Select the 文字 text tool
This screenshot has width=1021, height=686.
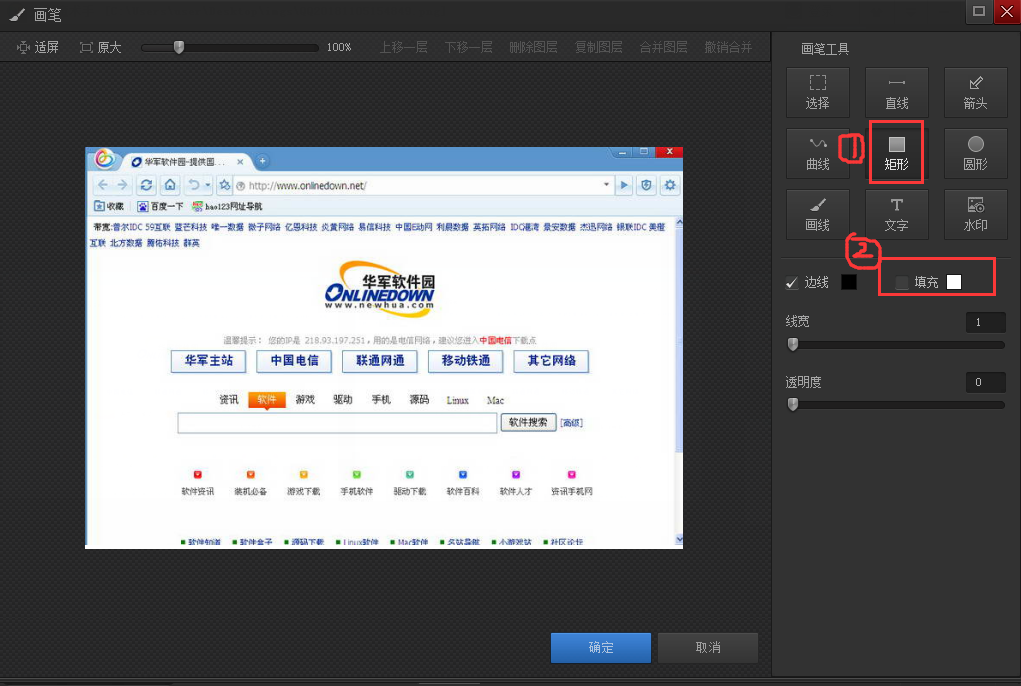pyautogui.click(x=896, y=214)
